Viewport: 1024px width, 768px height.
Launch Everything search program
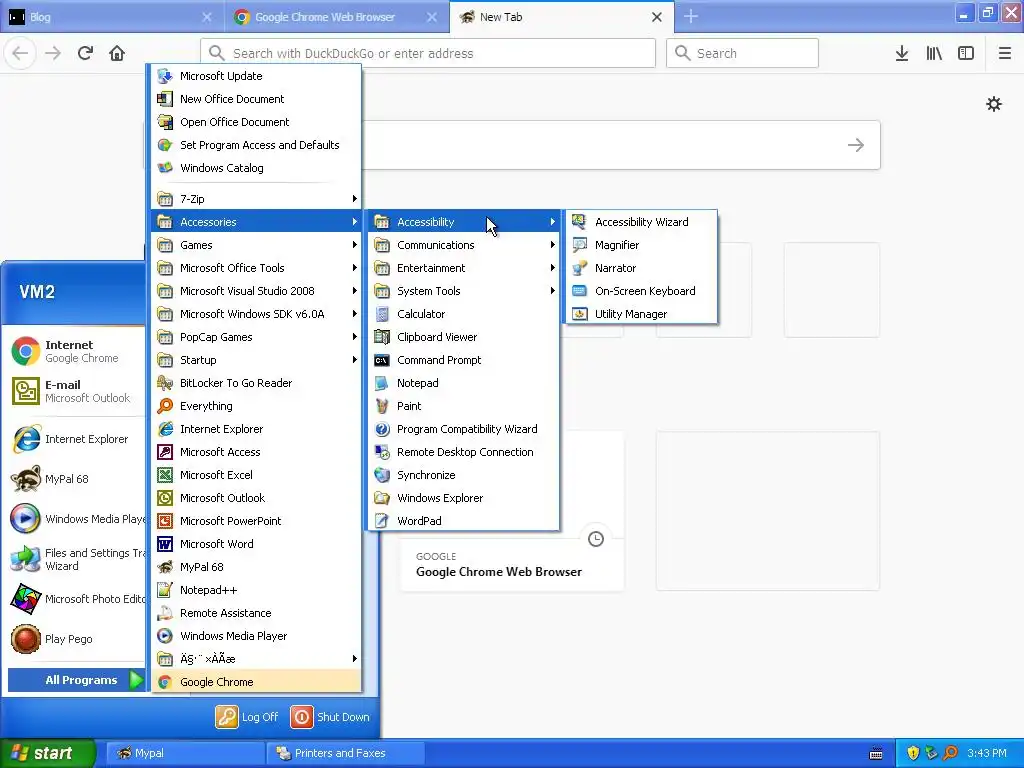click(256, 406)
